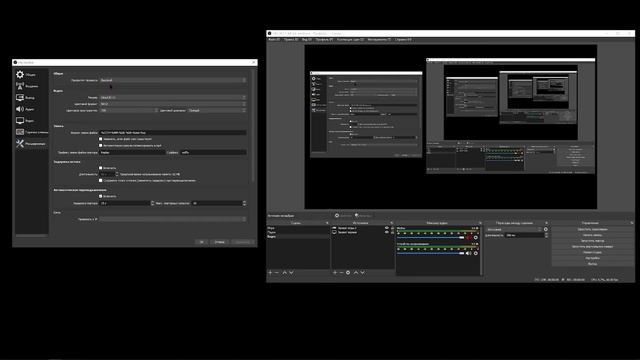Click Start Virtual Camera in Controls dock
Image resolution: width=640 pixels, height=360 pixels.
tap(593, 247)
